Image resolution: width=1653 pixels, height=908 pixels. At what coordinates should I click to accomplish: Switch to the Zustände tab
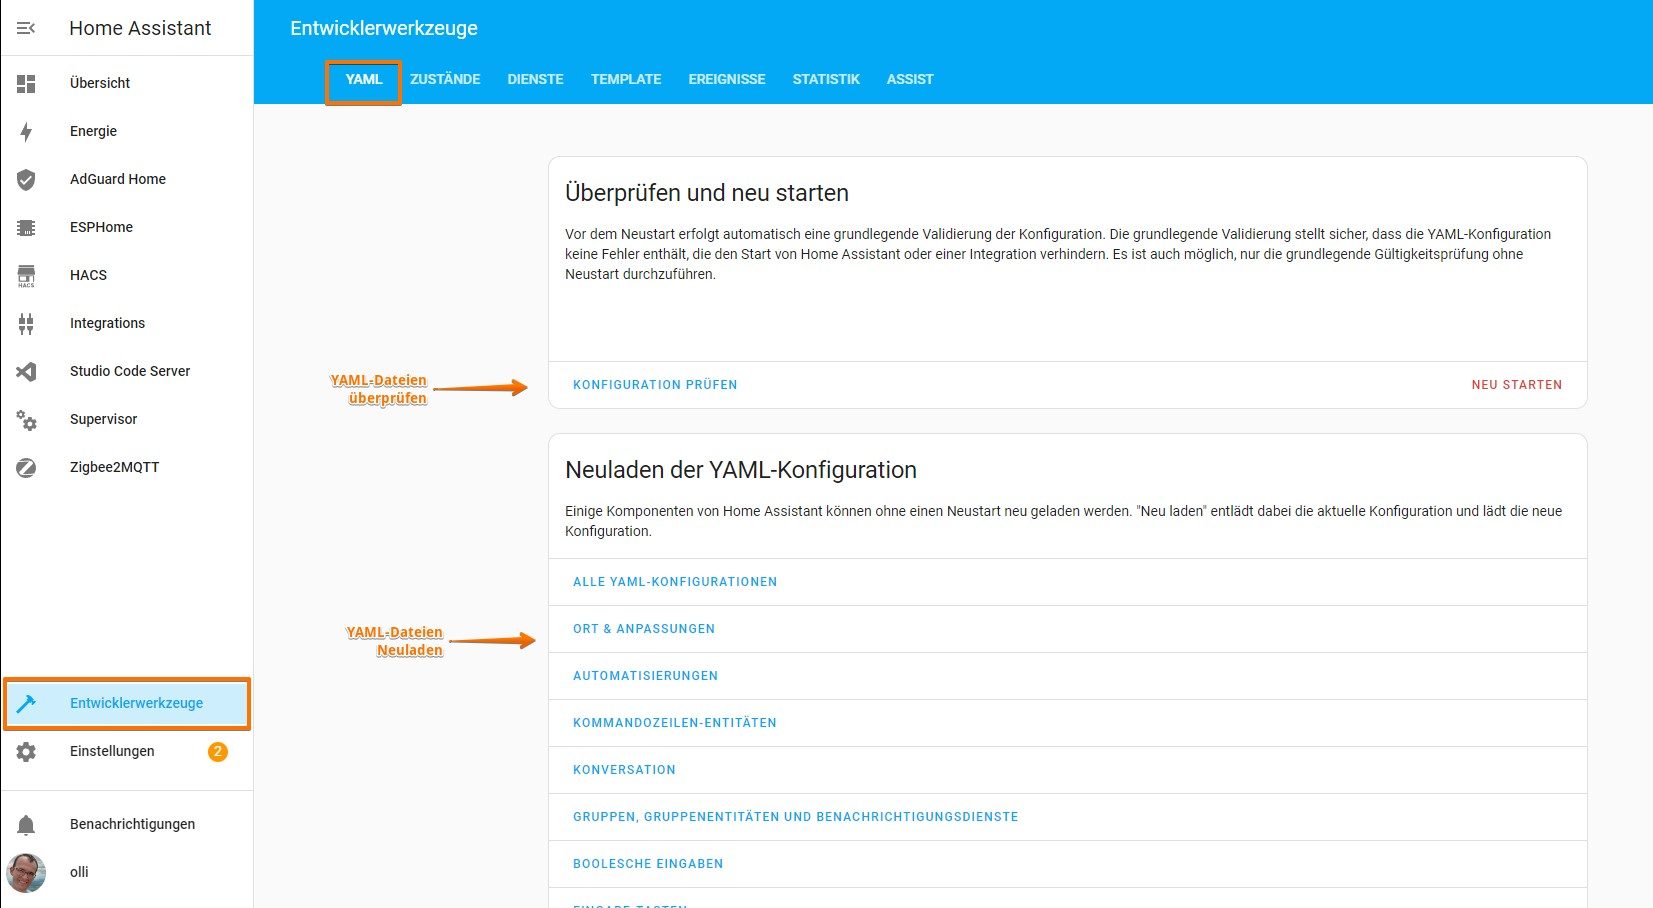click(x=445, y=80)
